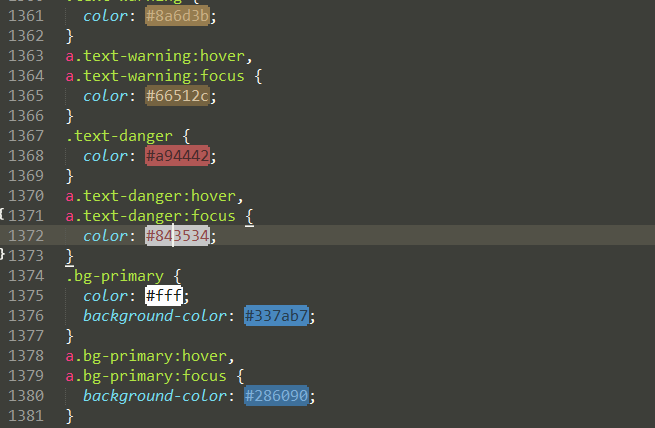655x428 pixels.
Task: Select the #66512c color value
Action: coord(180,96)
